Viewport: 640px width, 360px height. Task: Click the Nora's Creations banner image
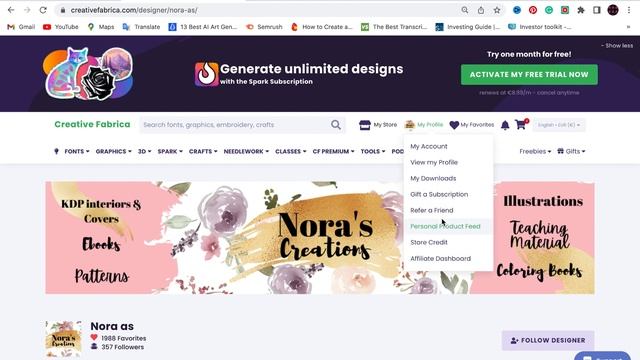pyautogui.click(x=320, y=238)
